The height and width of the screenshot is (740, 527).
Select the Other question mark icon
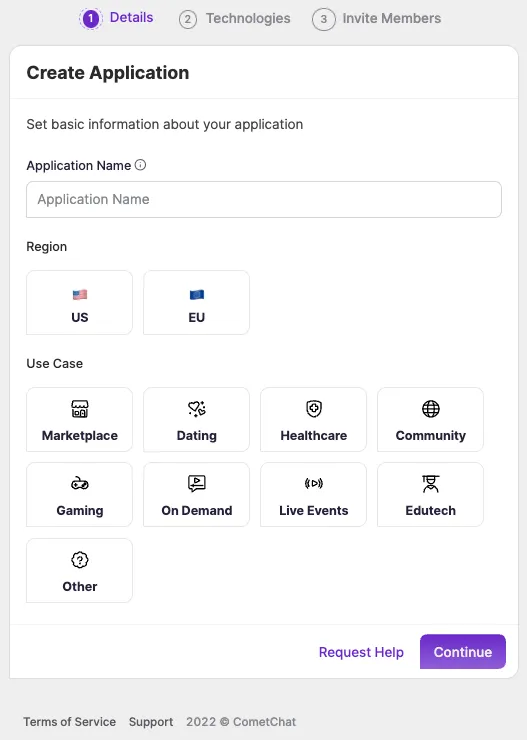click(x=80, y=560)
